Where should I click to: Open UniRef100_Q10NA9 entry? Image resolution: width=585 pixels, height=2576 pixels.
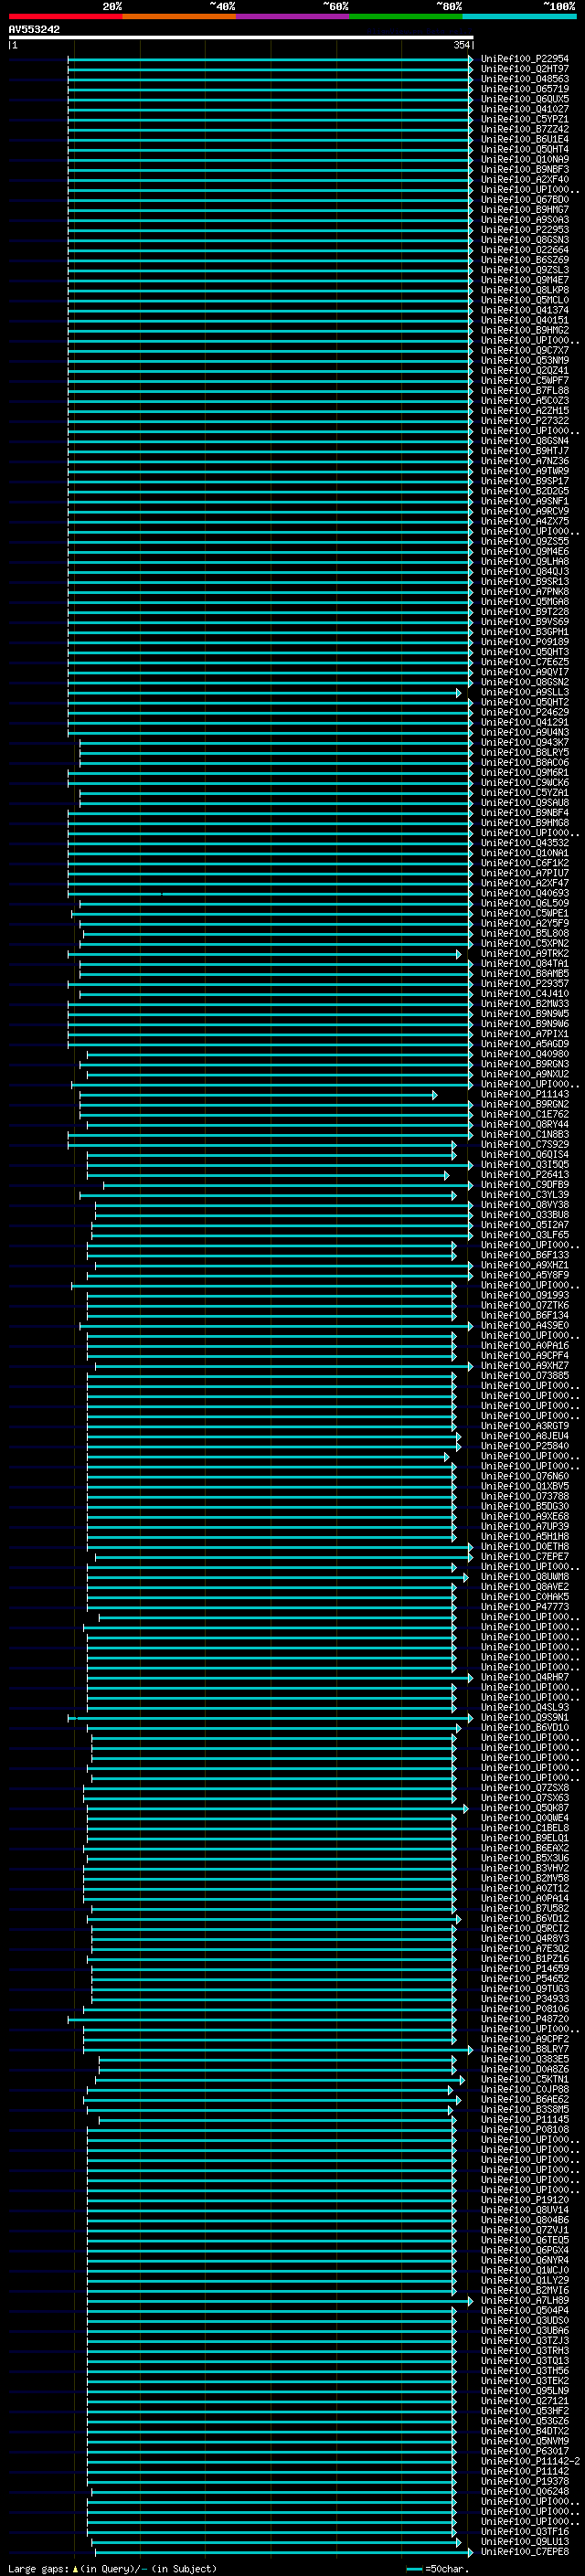pyautogui.click(x=524, y=159)
